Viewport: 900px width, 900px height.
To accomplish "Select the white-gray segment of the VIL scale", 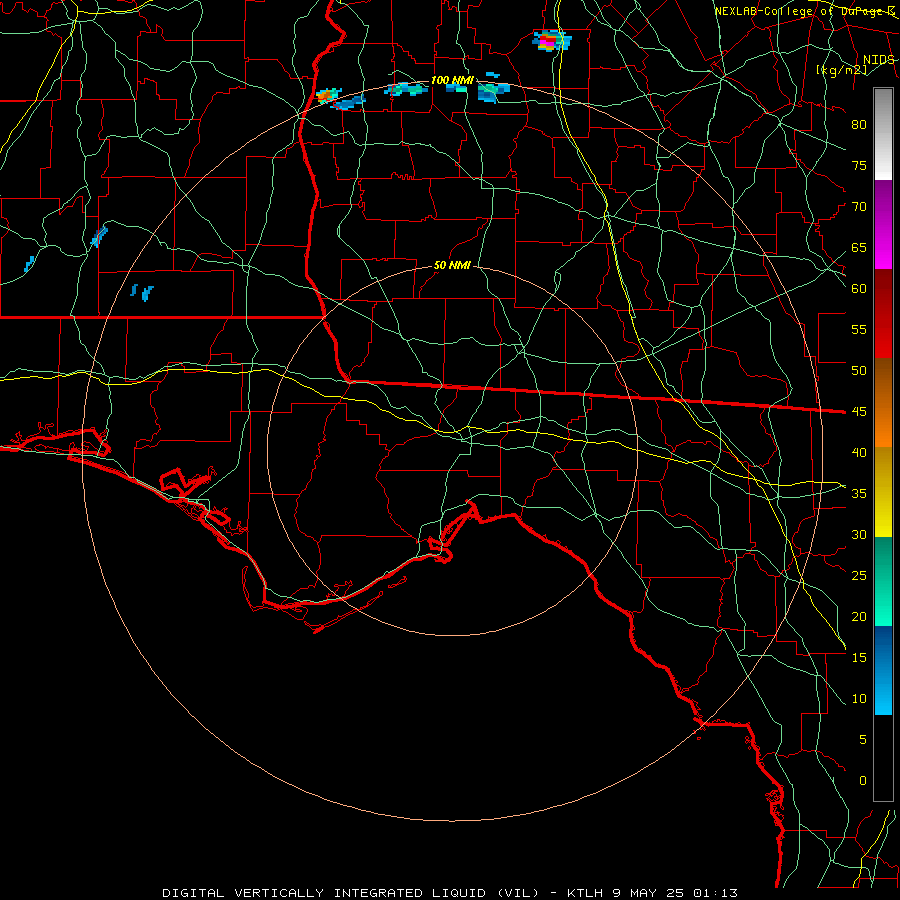I will tap(883, 134).
